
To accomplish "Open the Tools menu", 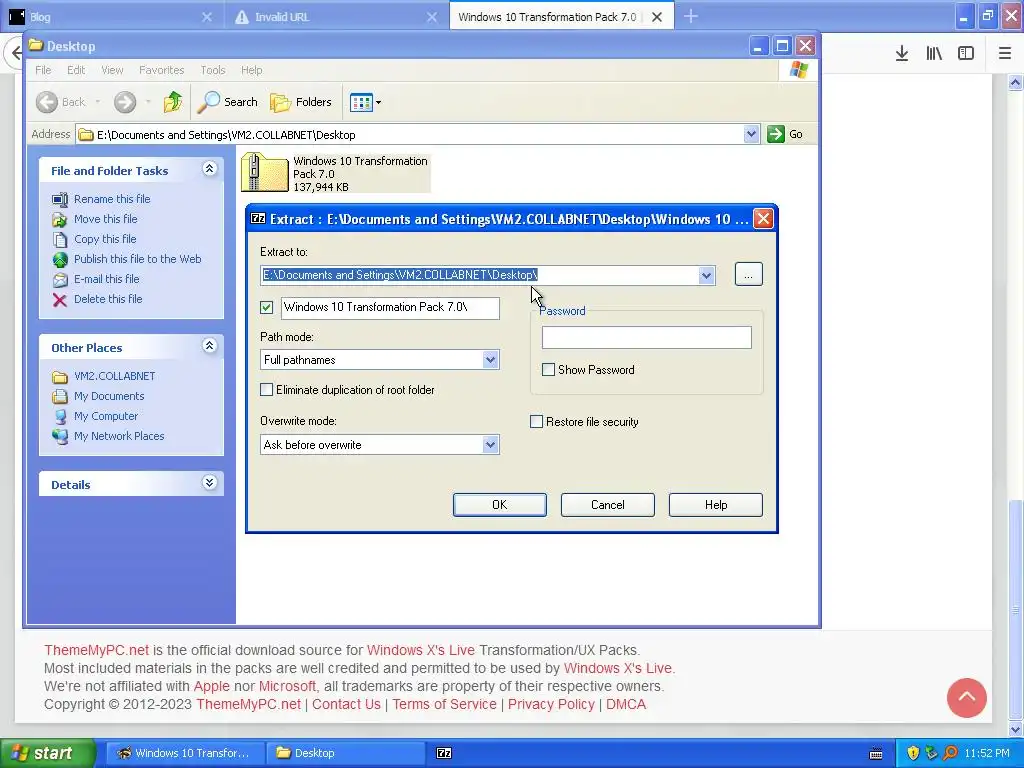I will [213, 70].
